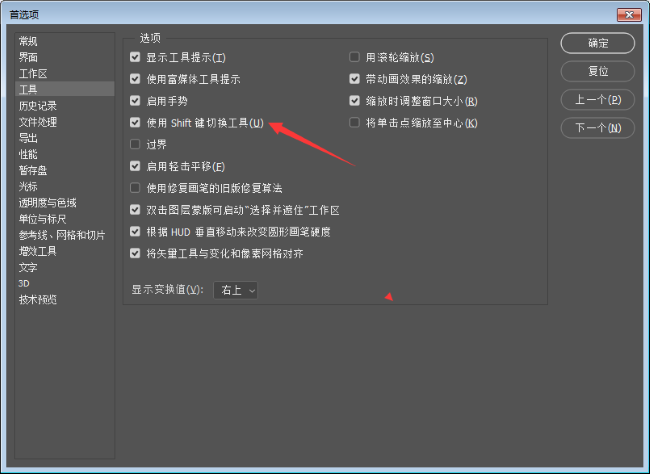Viewport: 650px width, 474px height.
Task: Select 常规 category in sidebar
Action: pyautogui.click(x=28, y=41)
